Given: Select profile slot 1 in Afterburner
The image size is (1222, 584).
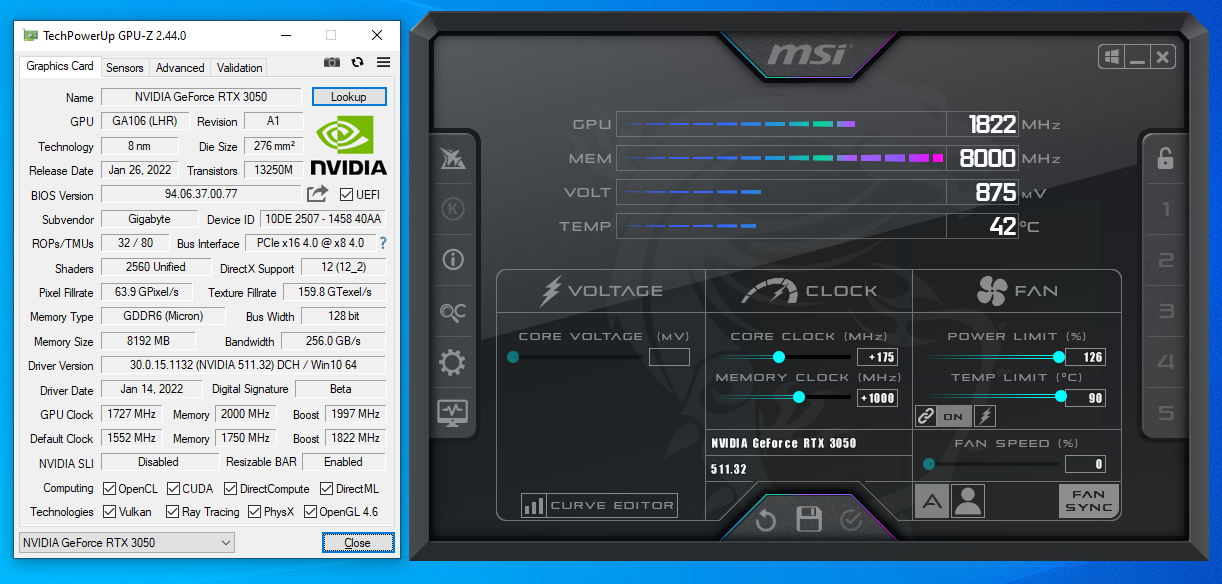Looking at the screenshot, I should click(1165, 210).
